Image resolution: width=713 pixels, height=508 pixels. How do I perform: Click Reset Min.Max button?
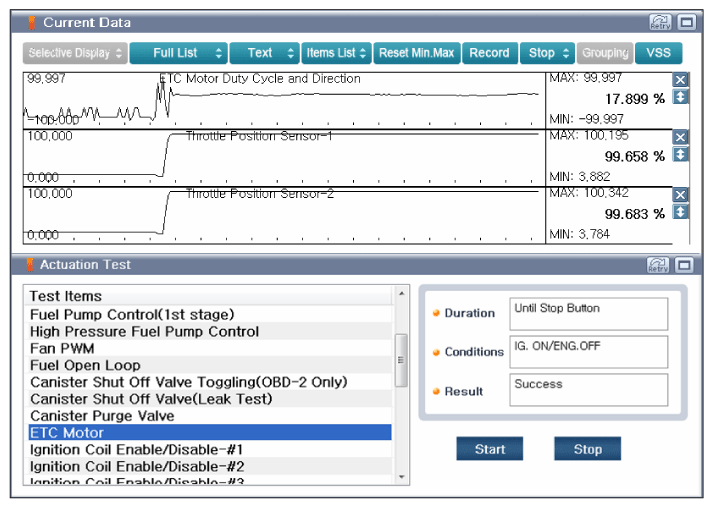[417, 53]
